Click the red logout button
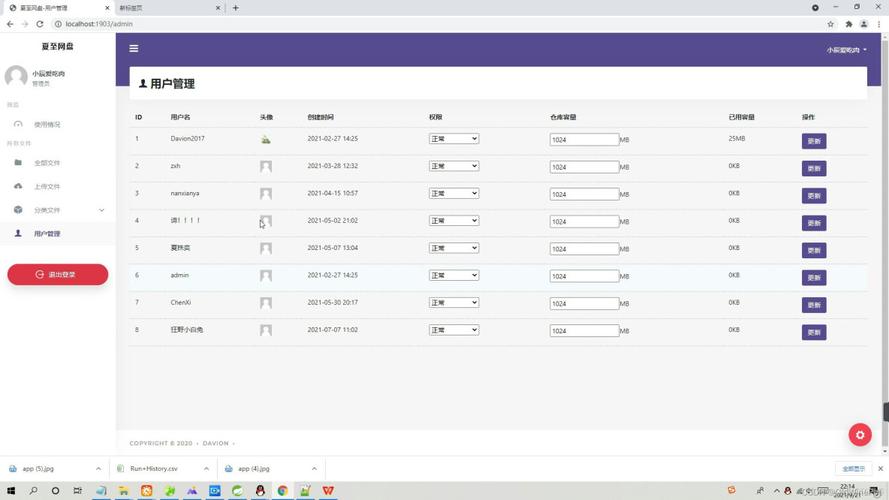The height and width of the screenshot is (500, 889). point(58,274)
